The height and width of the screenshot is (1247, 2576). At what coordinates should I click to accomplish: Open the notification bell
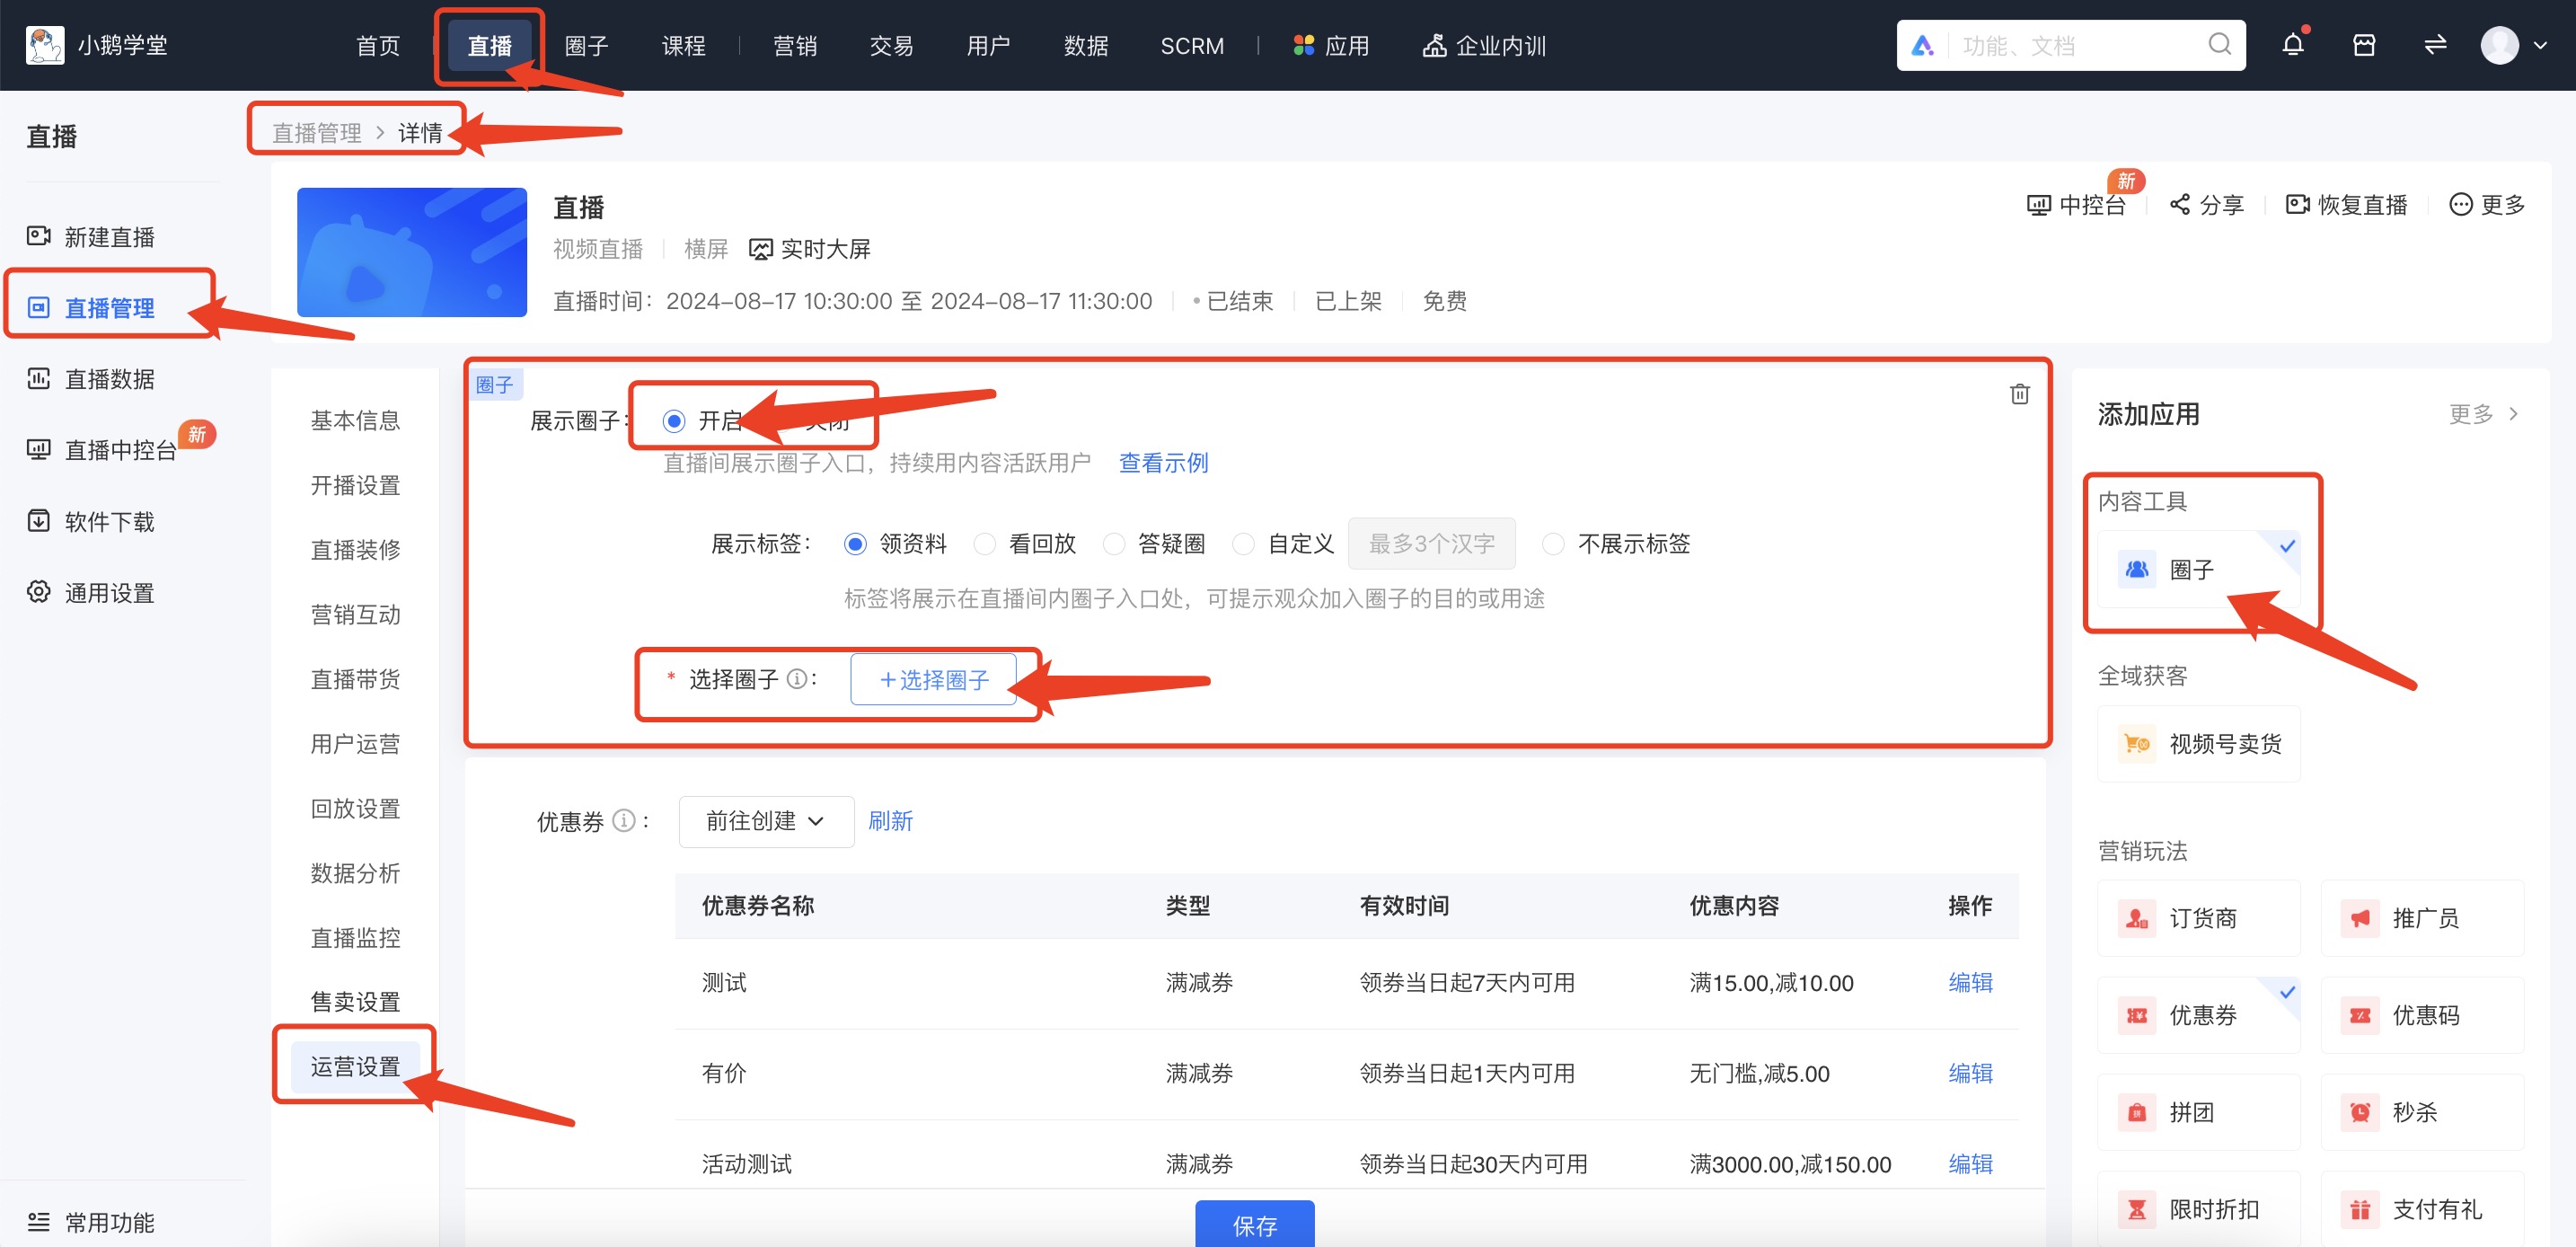[2291, 44]
